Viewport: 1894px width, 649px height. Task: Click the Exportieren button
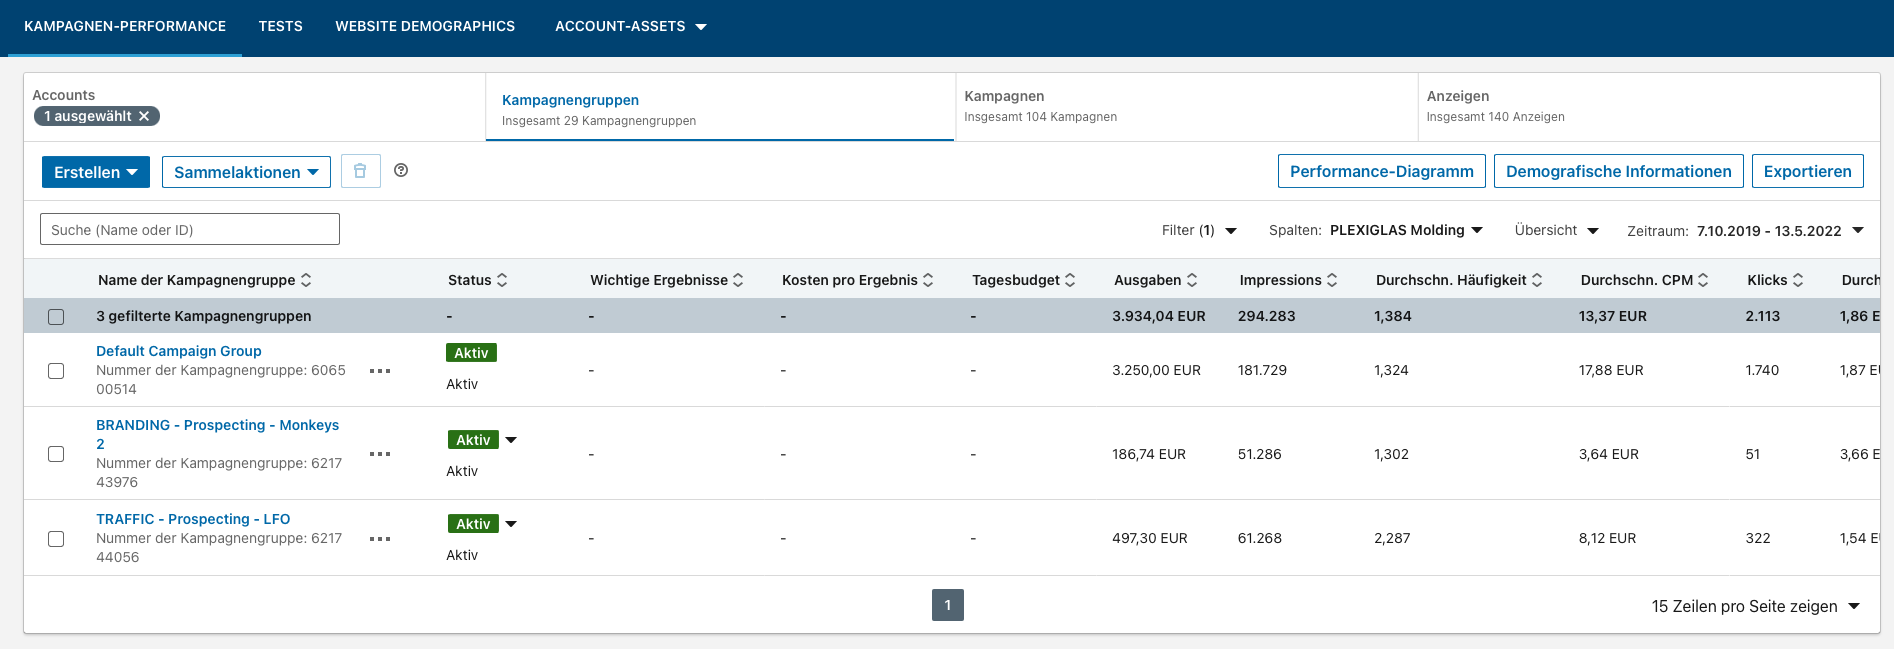click(1807, 171)
